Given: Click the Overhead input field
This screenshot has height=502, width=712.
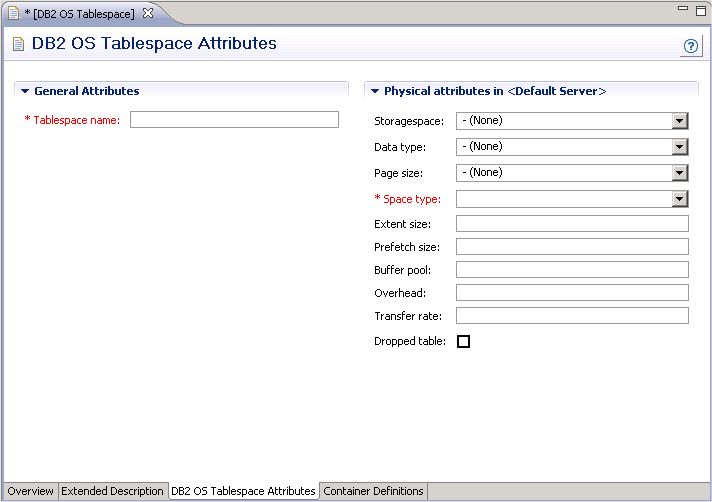Looking at the screenshot, I should (x=572, y=293).
